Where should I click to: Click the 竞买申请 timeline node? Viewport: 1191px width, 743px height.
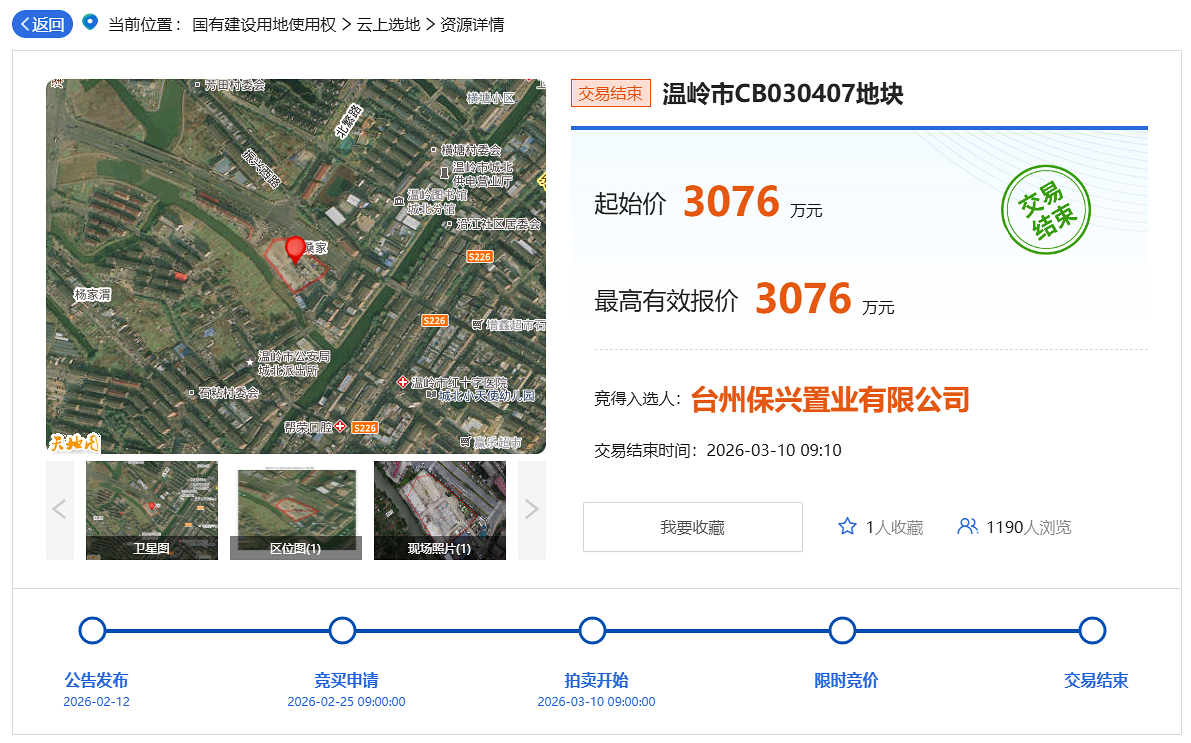342,630
